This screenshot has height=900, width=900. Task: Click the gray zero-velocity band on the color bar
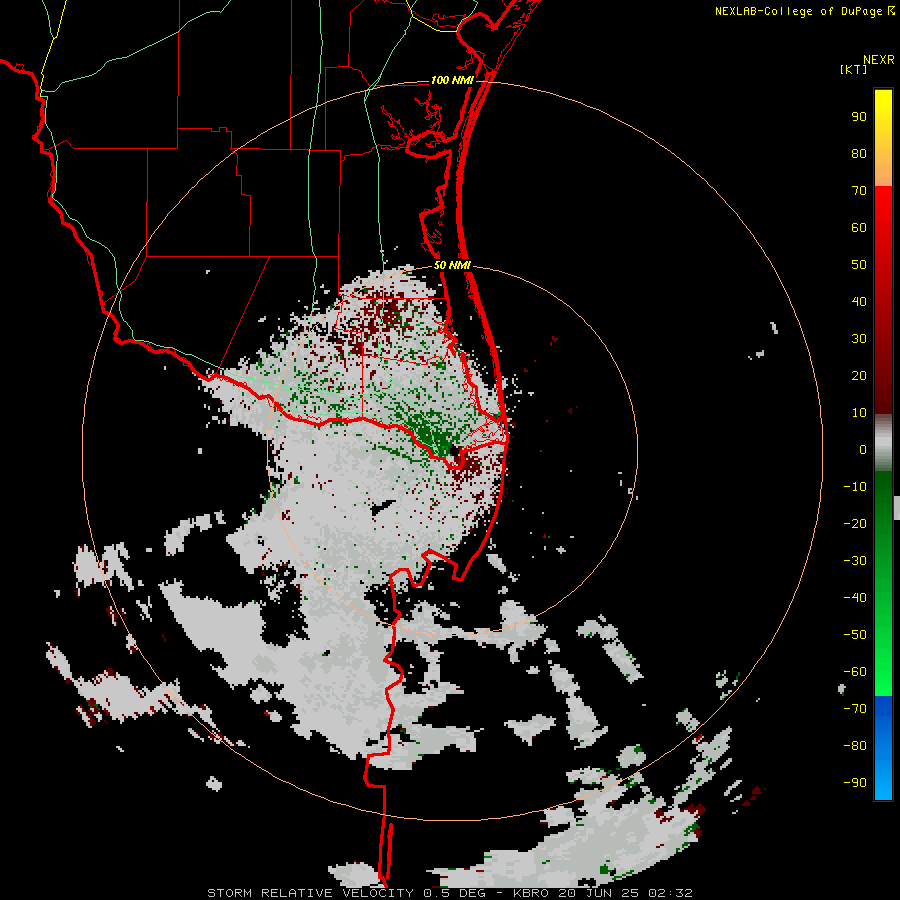pos(883,443)
